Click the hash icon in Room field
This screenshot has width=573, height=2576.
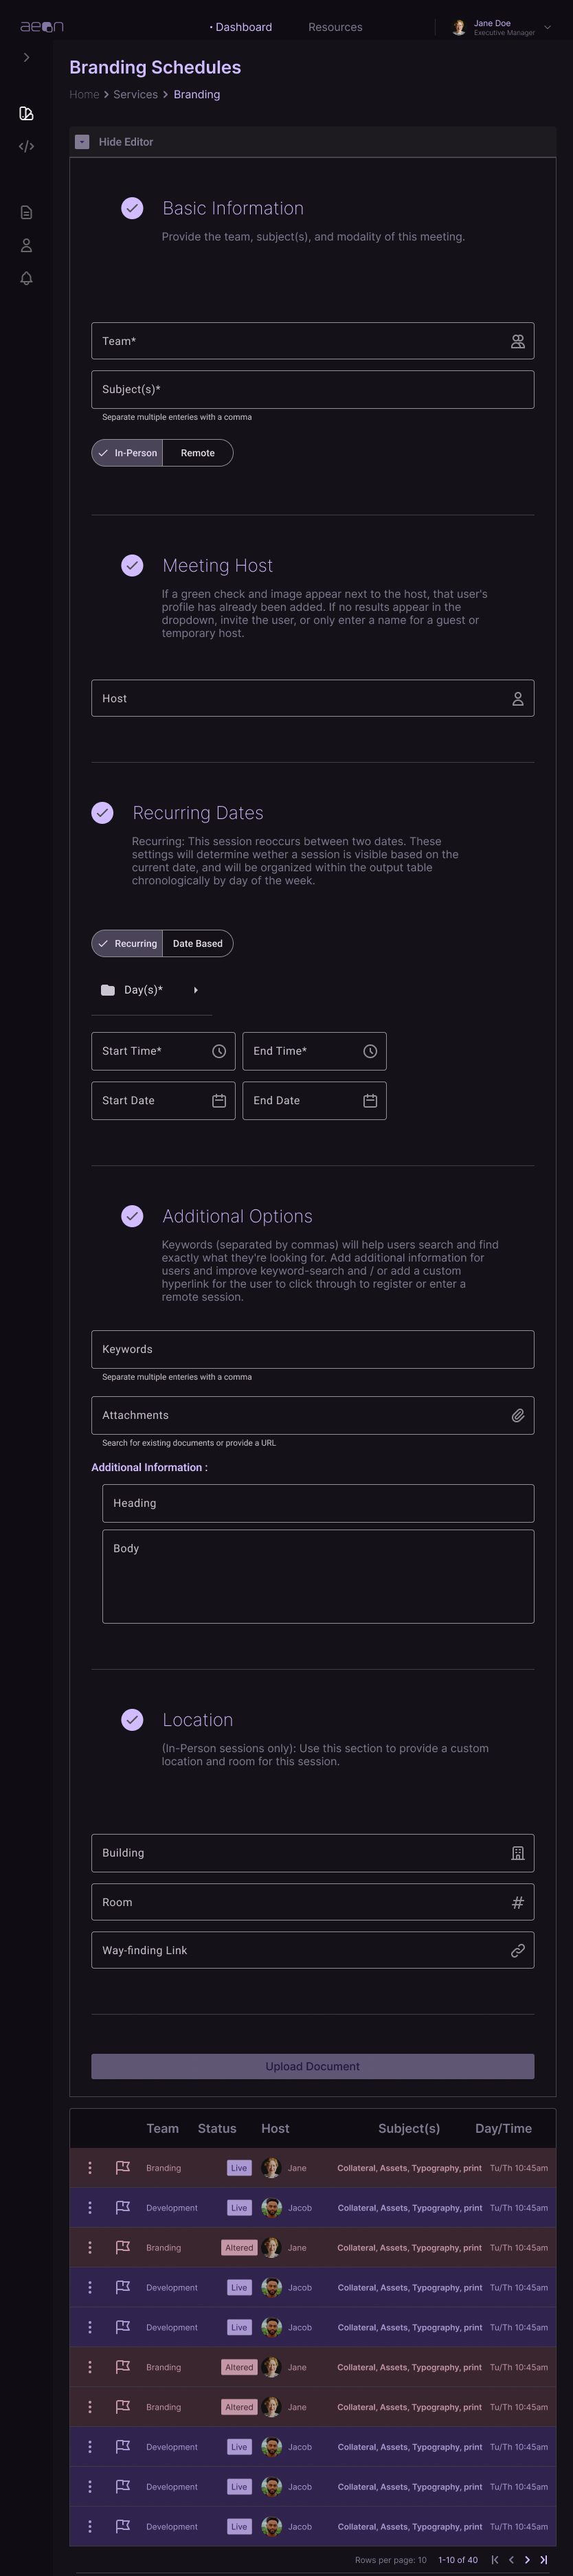517,1902
